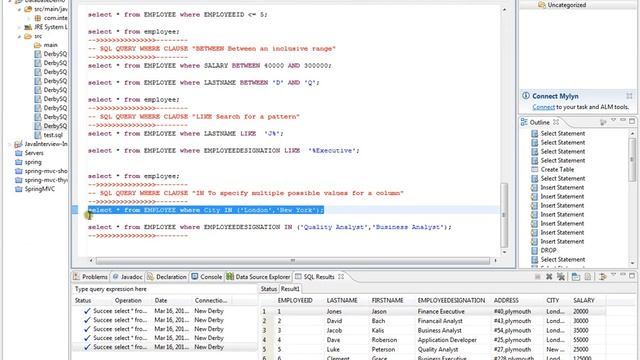Click the terminate operation icon in SQL Results
The height and width of the screenshot is (360, 640).
pyautogui.click(x=537, y=277)
